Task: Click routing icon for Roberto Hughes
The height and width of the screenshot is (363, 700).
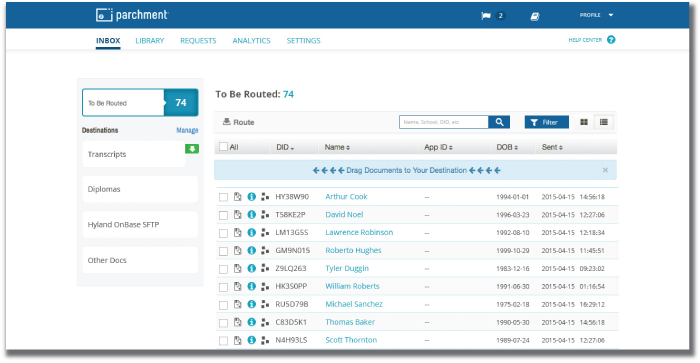Action: coord(265,250)
